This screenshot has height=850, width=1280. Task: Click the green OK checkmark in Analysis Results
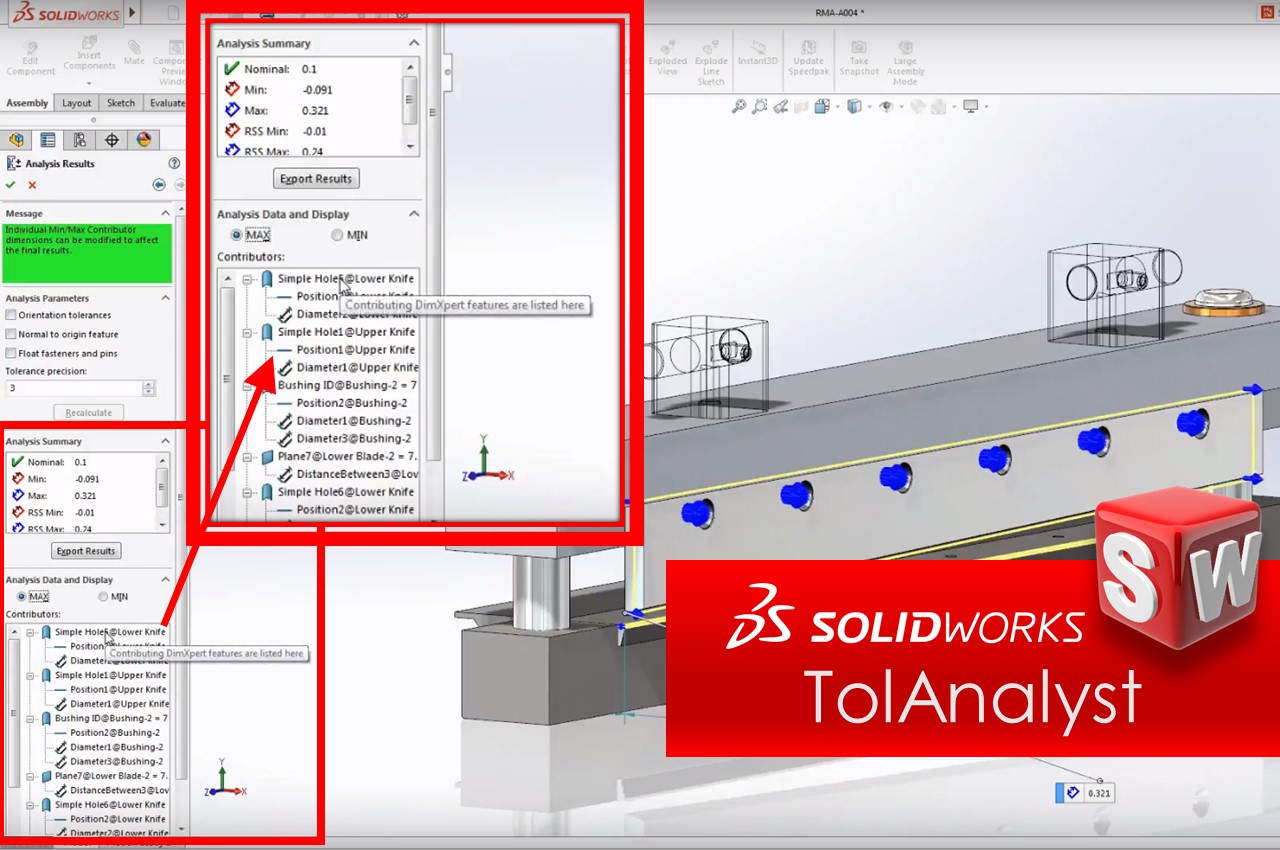click(x=11, y=185)
